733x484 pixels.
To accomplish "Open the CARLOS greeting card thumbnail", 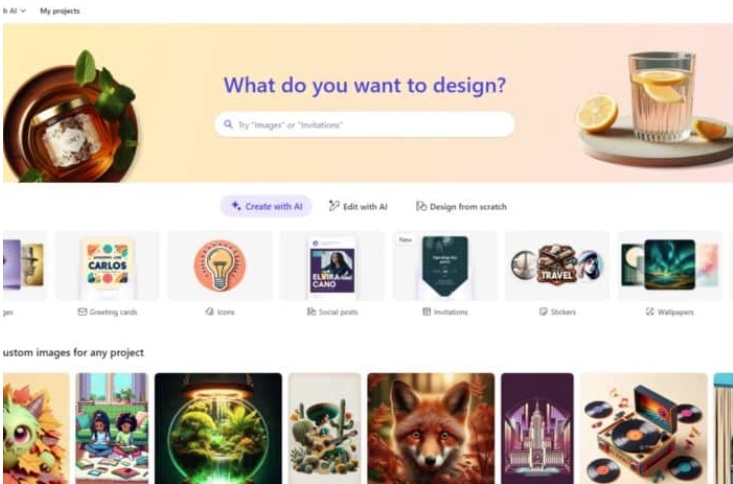I will coord(108,266).
